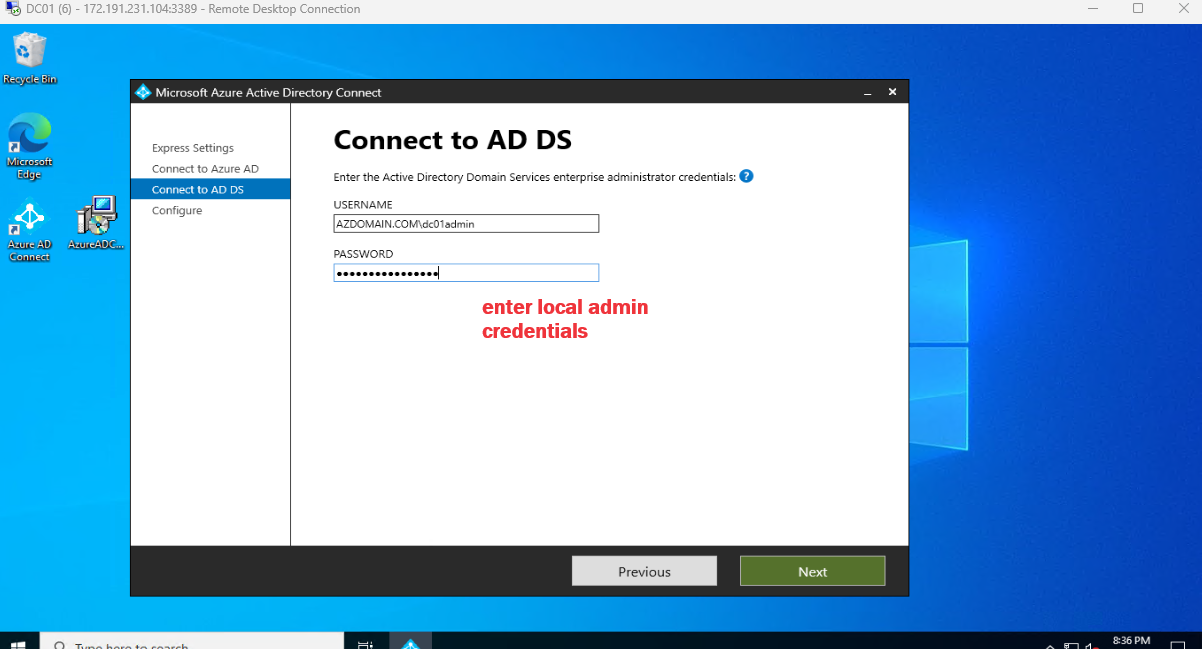Maximize the Remote Desktop Connection window
The height and width of the screenshot is (649, 1202).
(x=1138, y=9)
